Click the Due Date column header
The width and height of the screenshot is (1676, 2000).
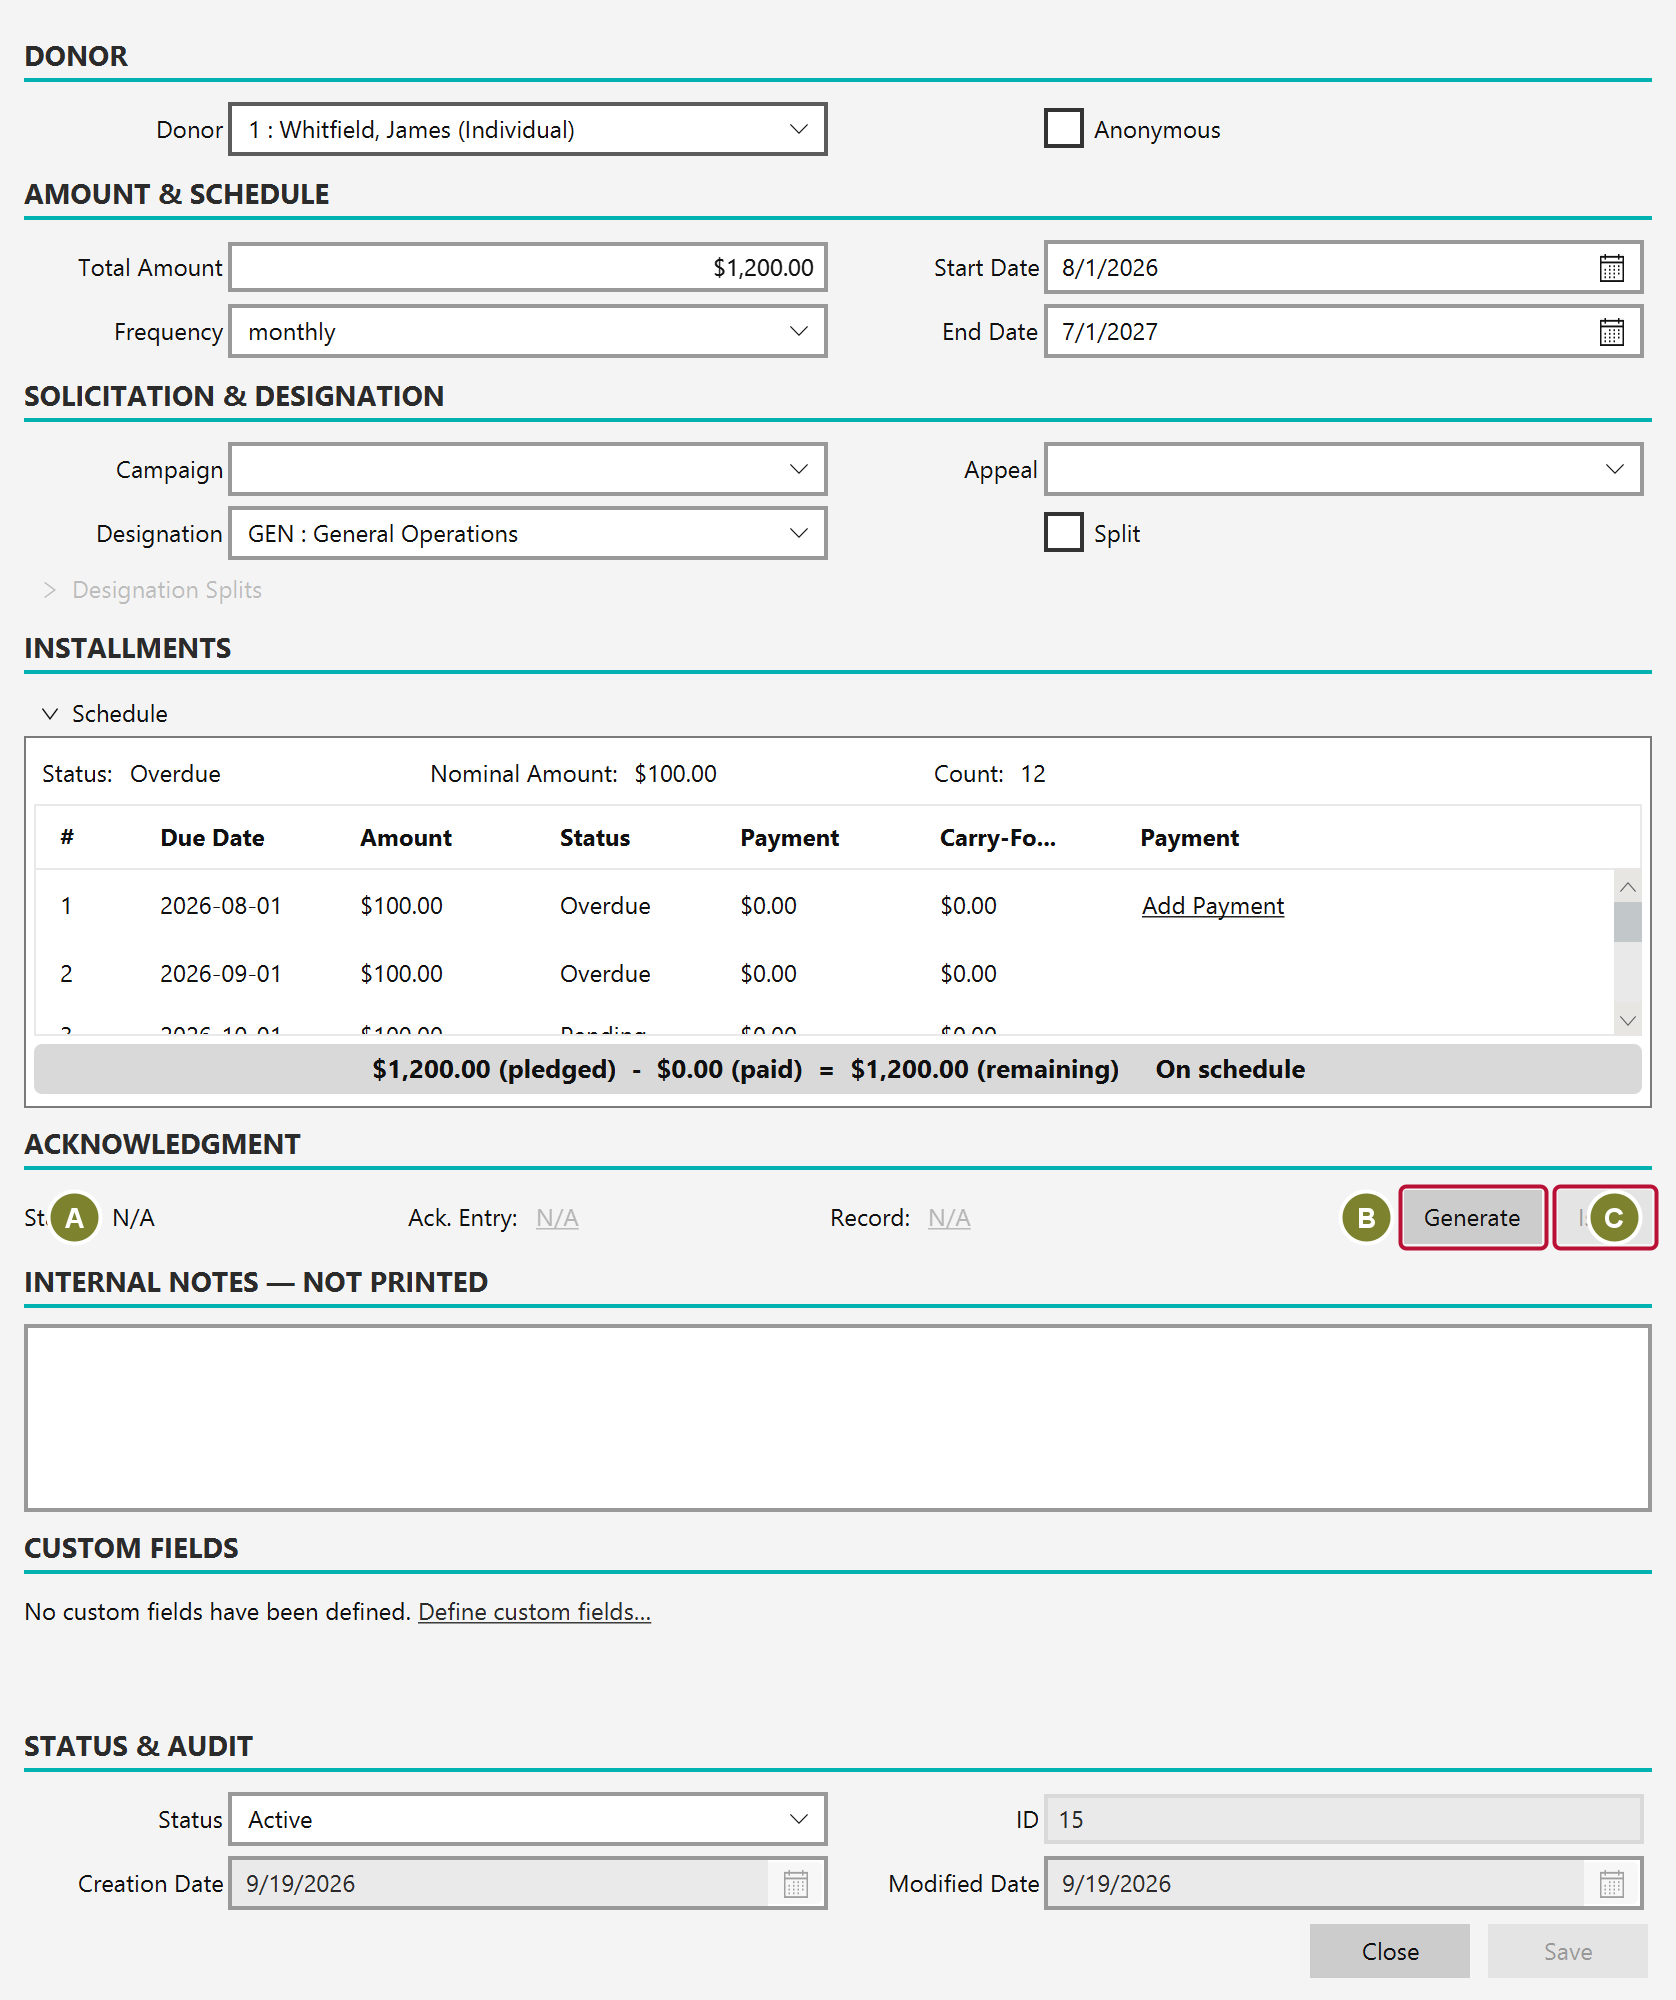212,838
